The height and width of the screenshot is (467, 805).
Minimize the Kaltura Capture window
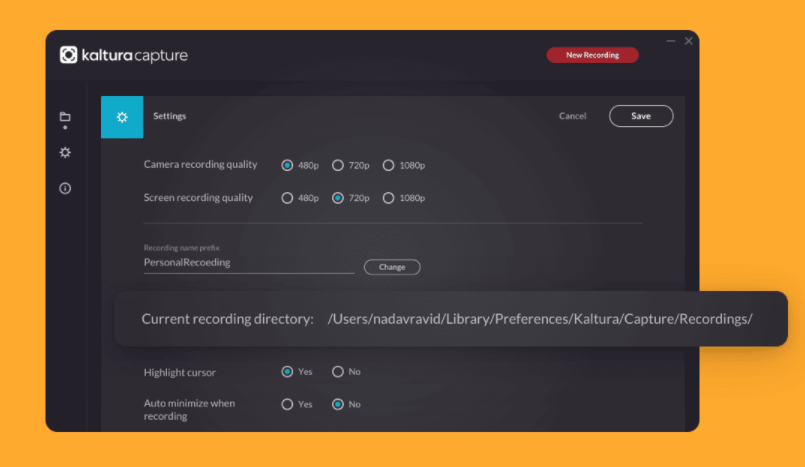pyautogui.click(x=670, y=41)
